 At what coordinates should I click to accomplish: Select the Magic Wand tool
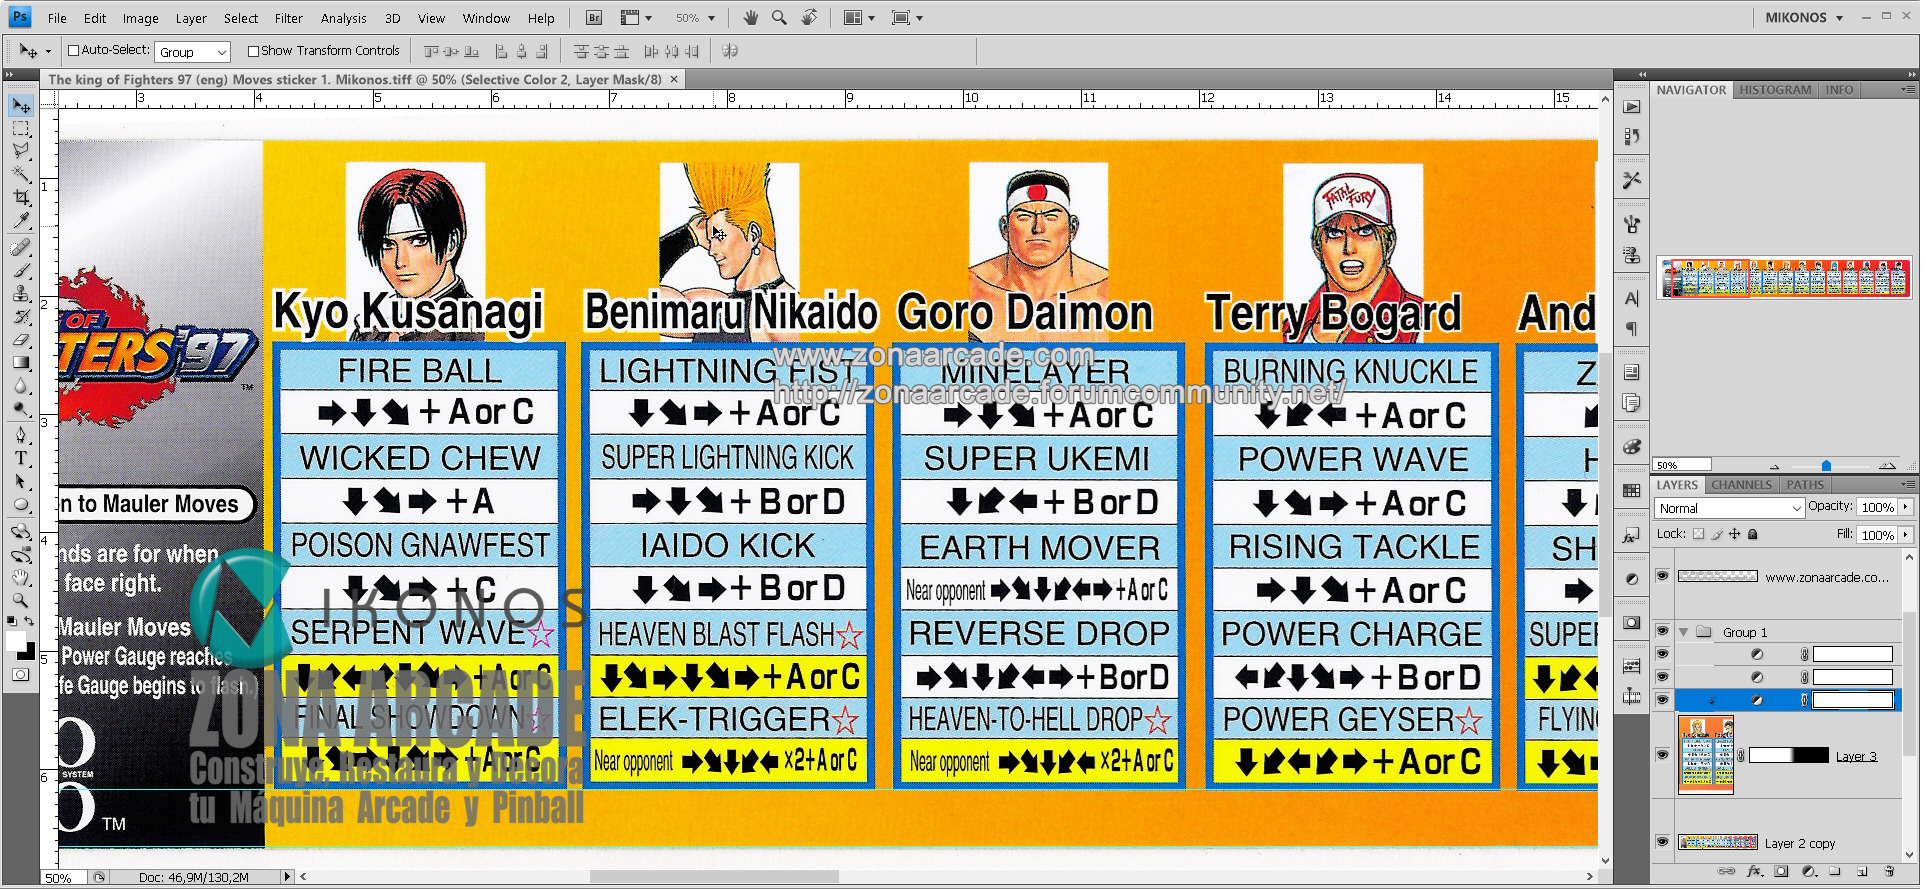(x=21, y=174)
